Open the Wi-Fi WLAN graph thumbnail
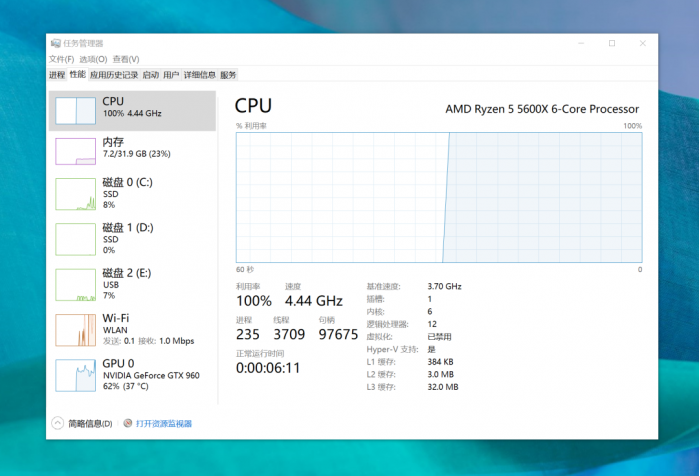The image size is (700, 476). (x=75, y=330)
